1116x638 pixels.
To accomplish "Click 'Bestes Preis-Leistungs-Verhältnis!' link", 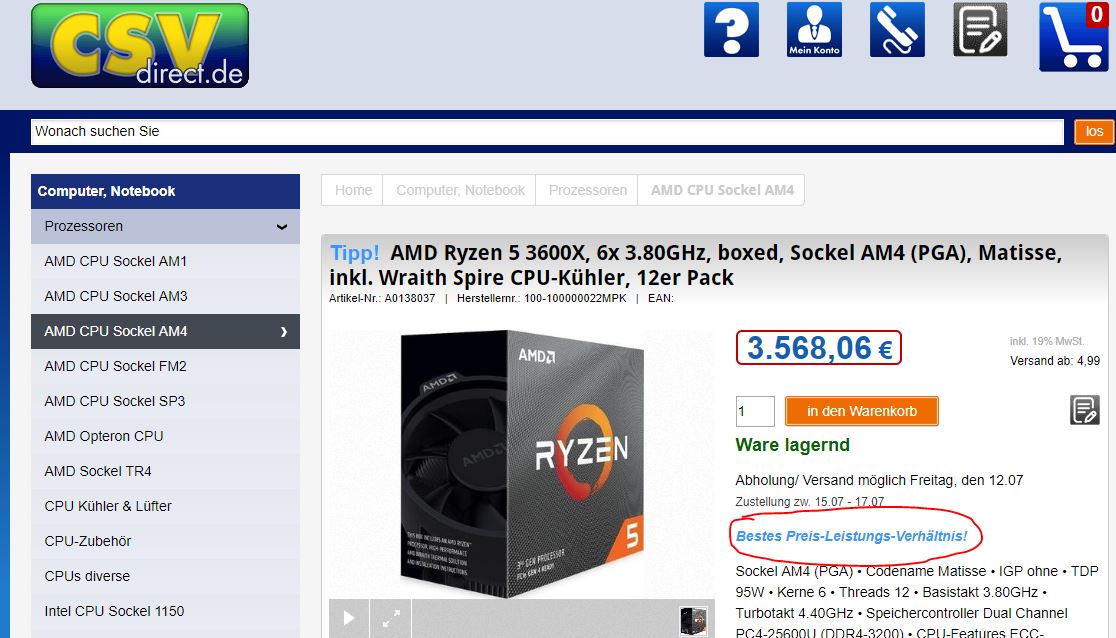I will [851, 536].
